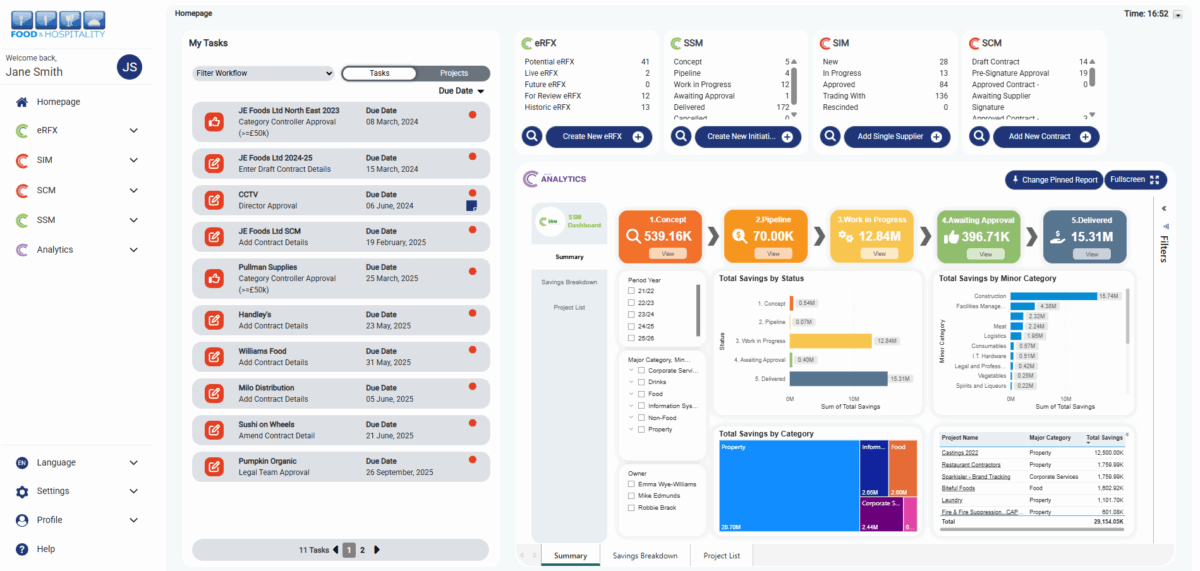Click the Homepage house icon in sidebar
The height and width of the screenshot is (571, 1200).
coord(22,102)
